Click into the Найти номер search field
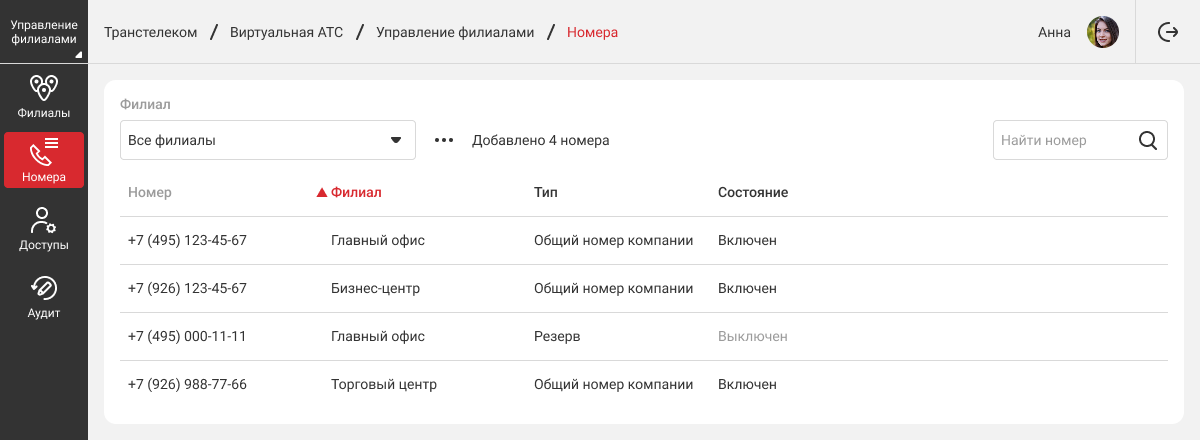The image size is (1200, 440). (x=1060, y=141)
